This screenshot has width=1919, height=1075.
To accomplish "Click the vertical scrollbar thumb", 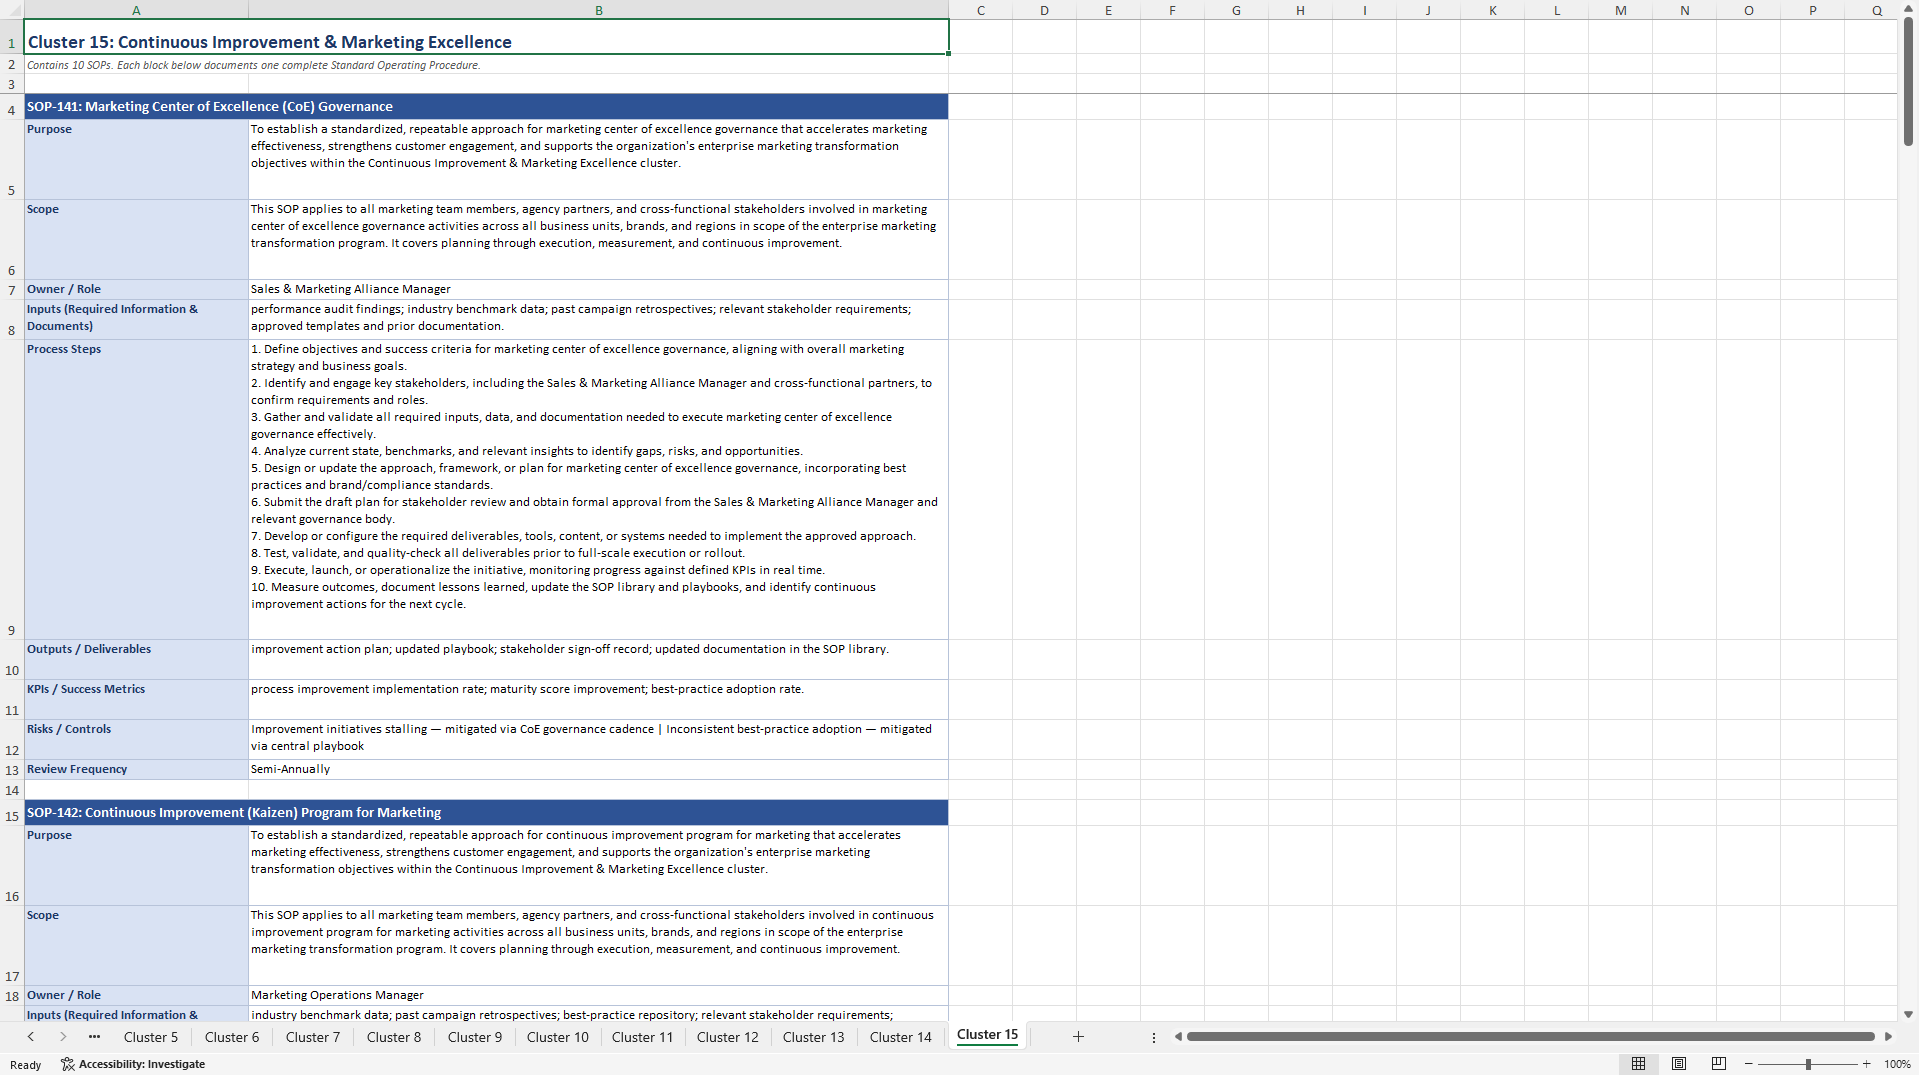I will [1908, 82].
